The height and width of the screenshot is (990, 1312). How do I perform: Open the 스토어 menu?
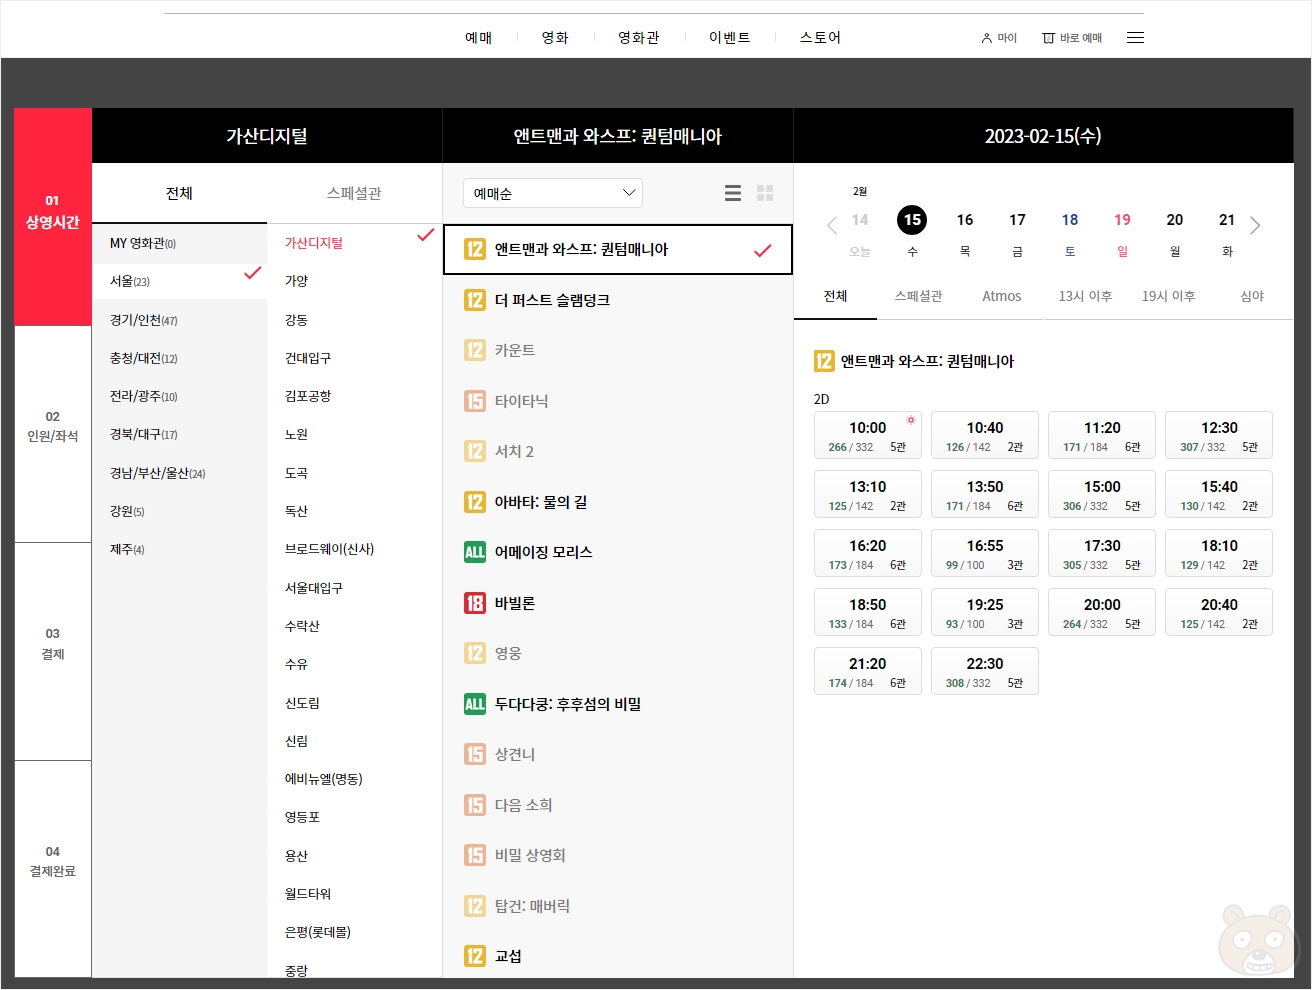click(x=820, y=38)
